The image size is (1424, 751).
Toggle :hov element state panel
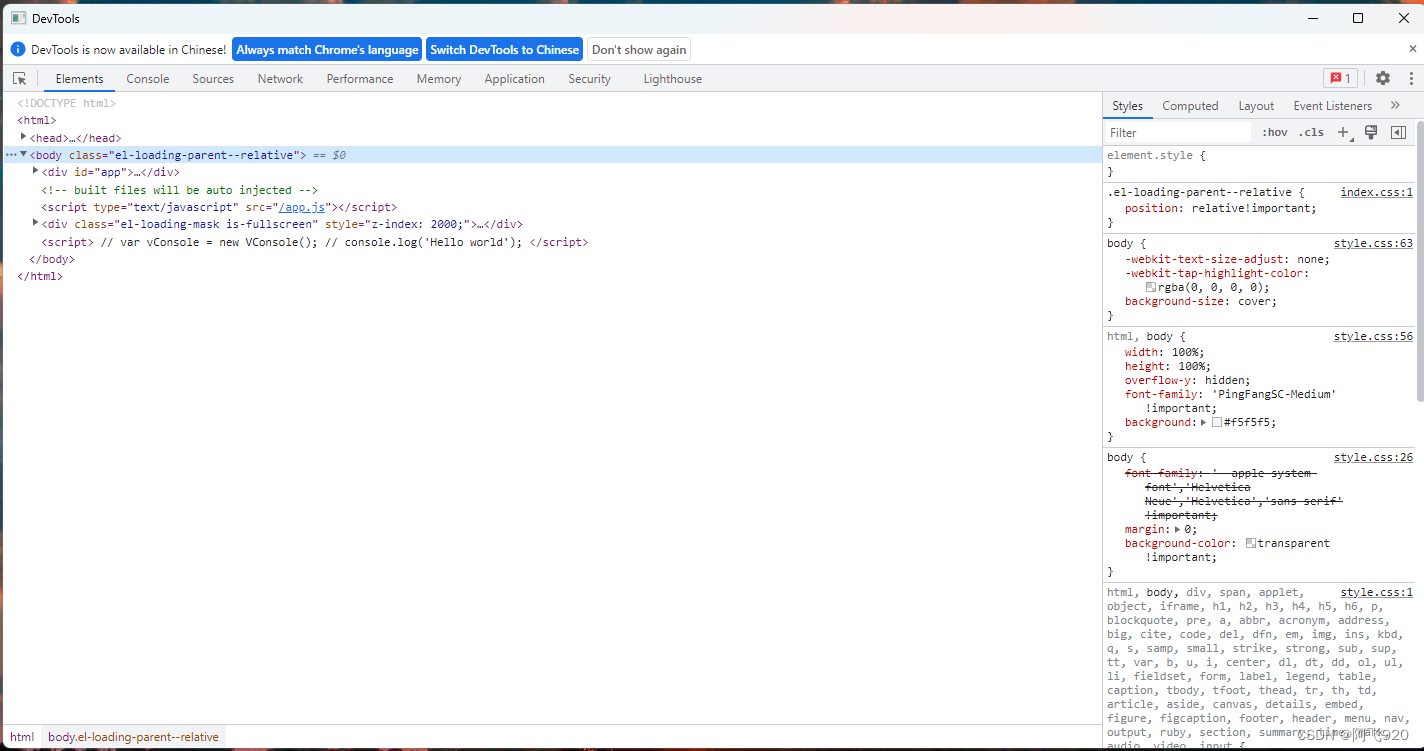pyautogui.click(x=1275, y=132)
